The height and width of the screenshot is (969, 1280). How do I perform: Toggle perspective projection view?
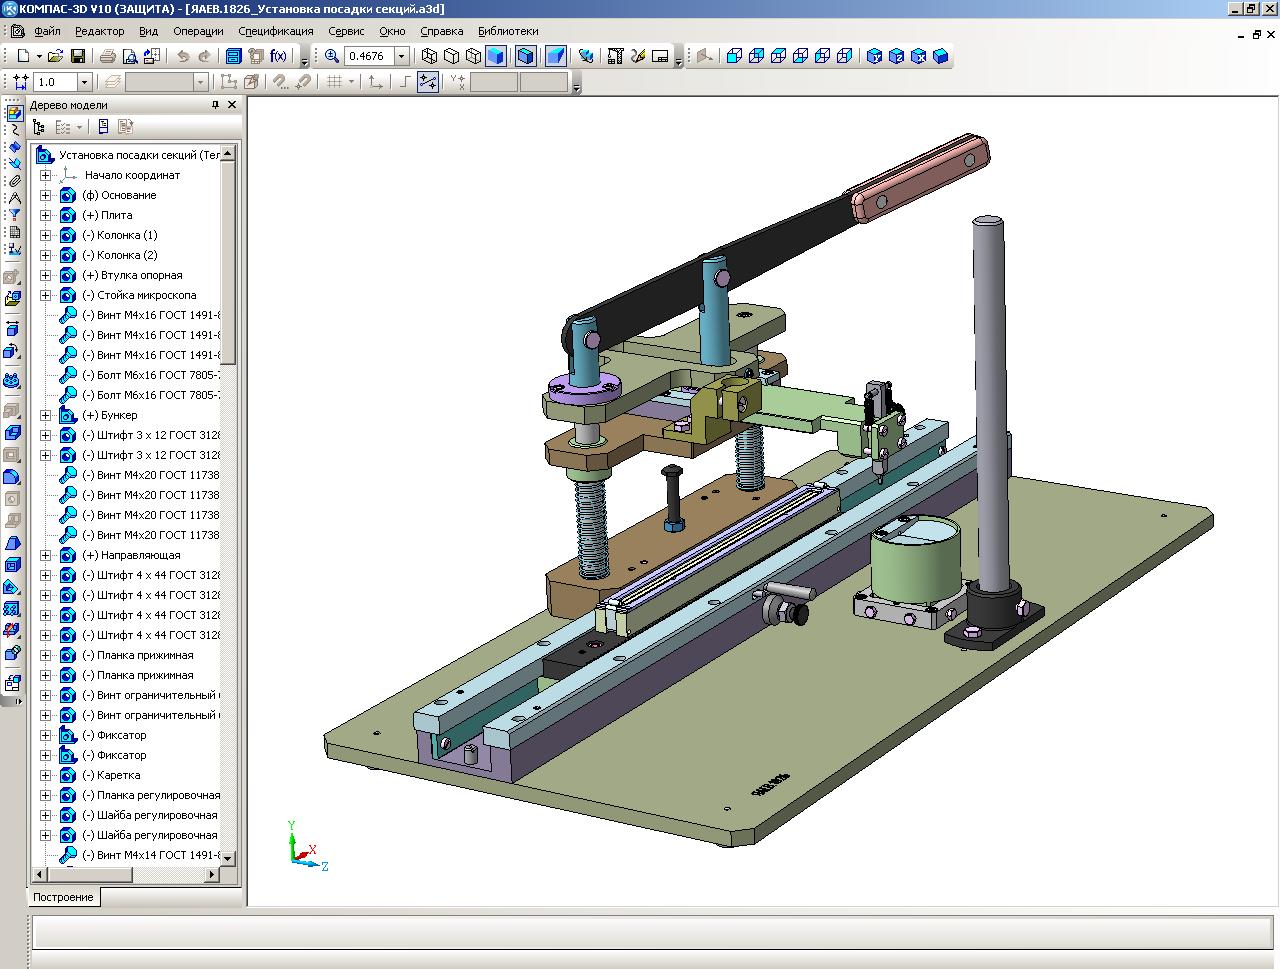[x=556, y=56]
